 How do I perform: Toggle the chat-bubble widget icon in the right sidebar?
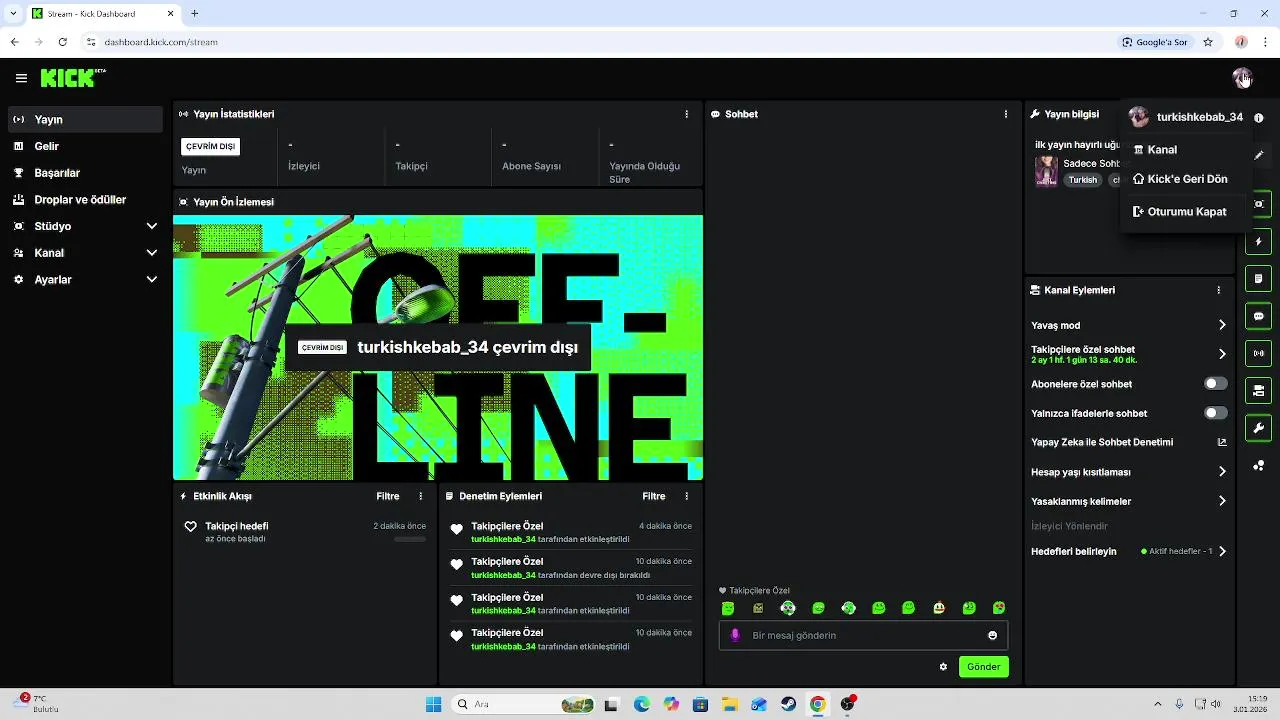point(1259,316)
